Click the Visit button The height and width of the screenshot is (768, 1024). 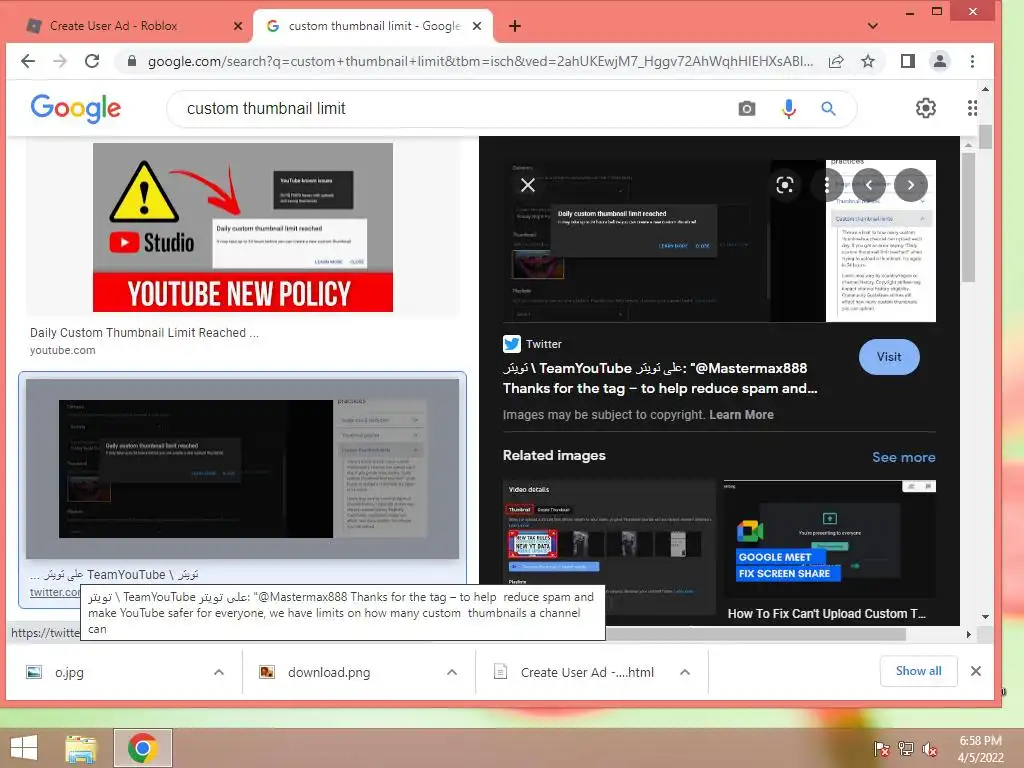click(x=889, y=357)
